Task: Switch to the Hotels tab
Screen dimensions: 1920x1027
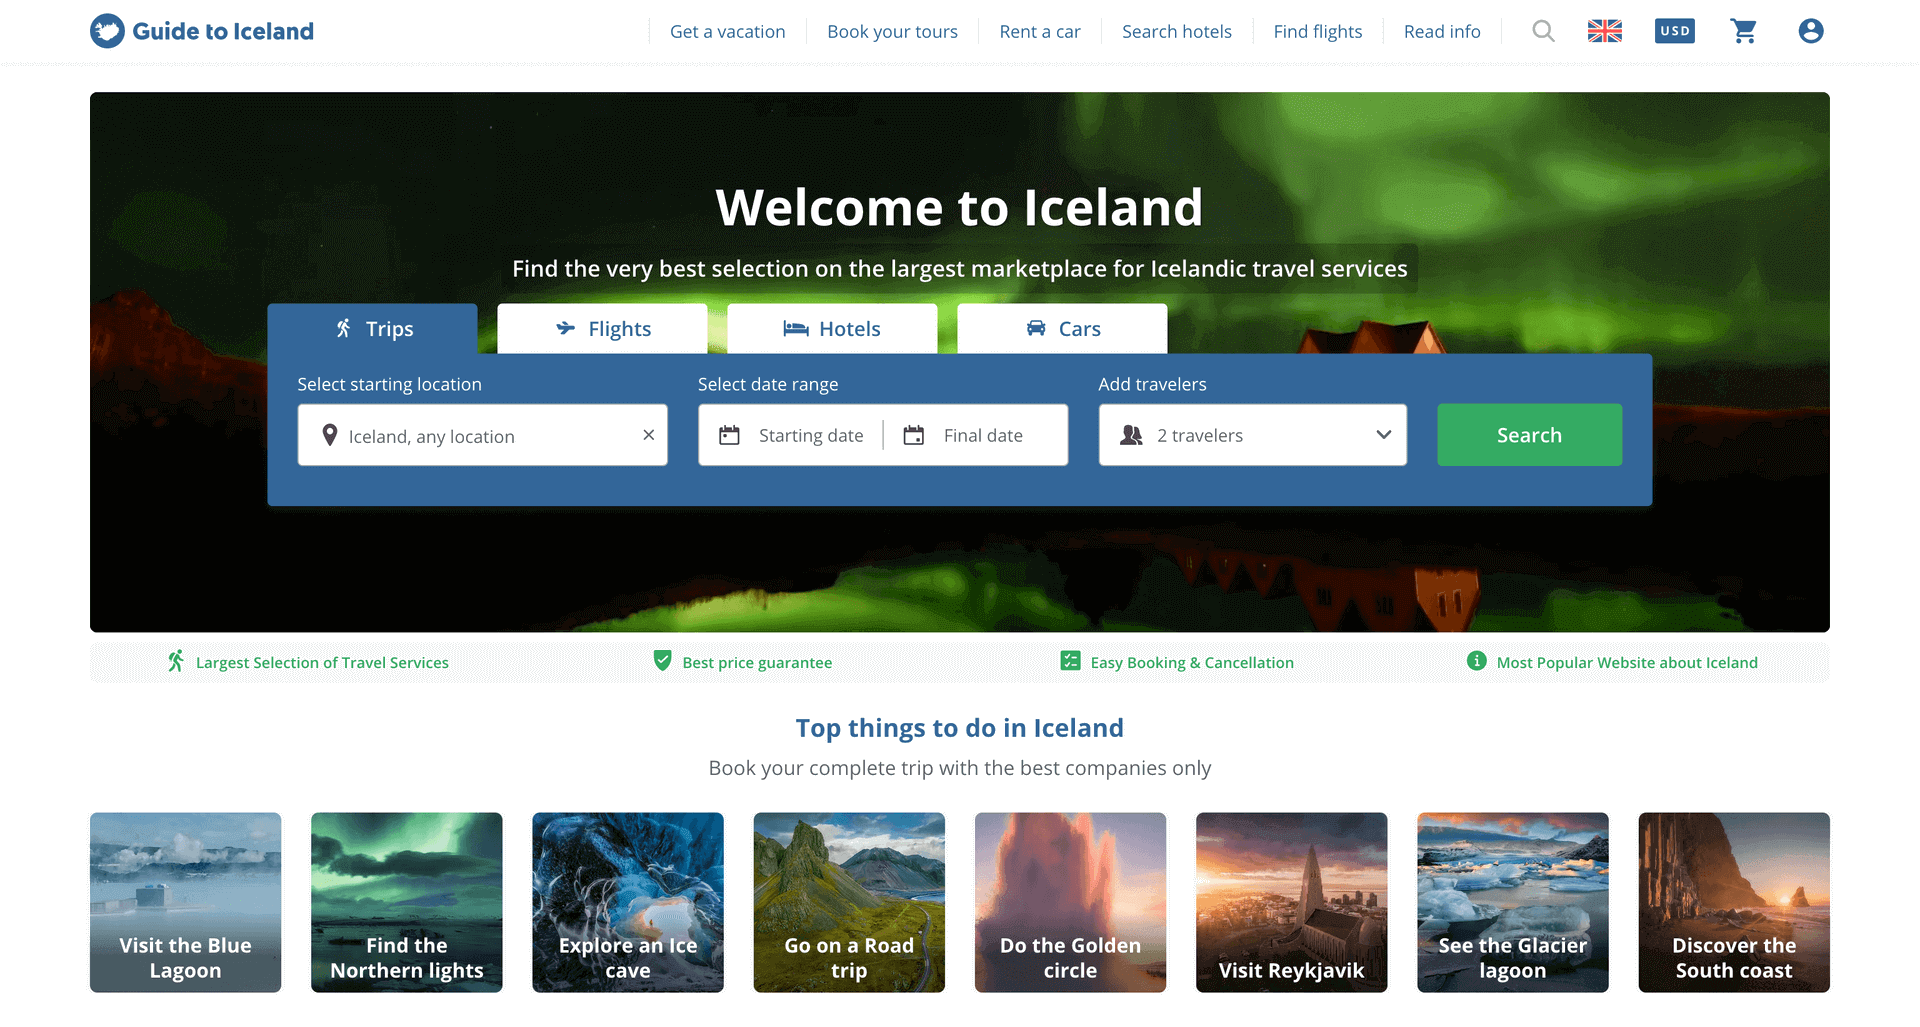Action: [832, 328]
